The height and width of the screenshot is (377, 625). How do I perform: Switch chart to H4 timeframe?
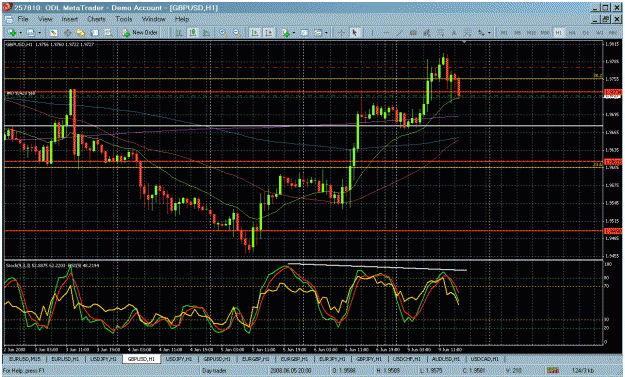point(572,33)
